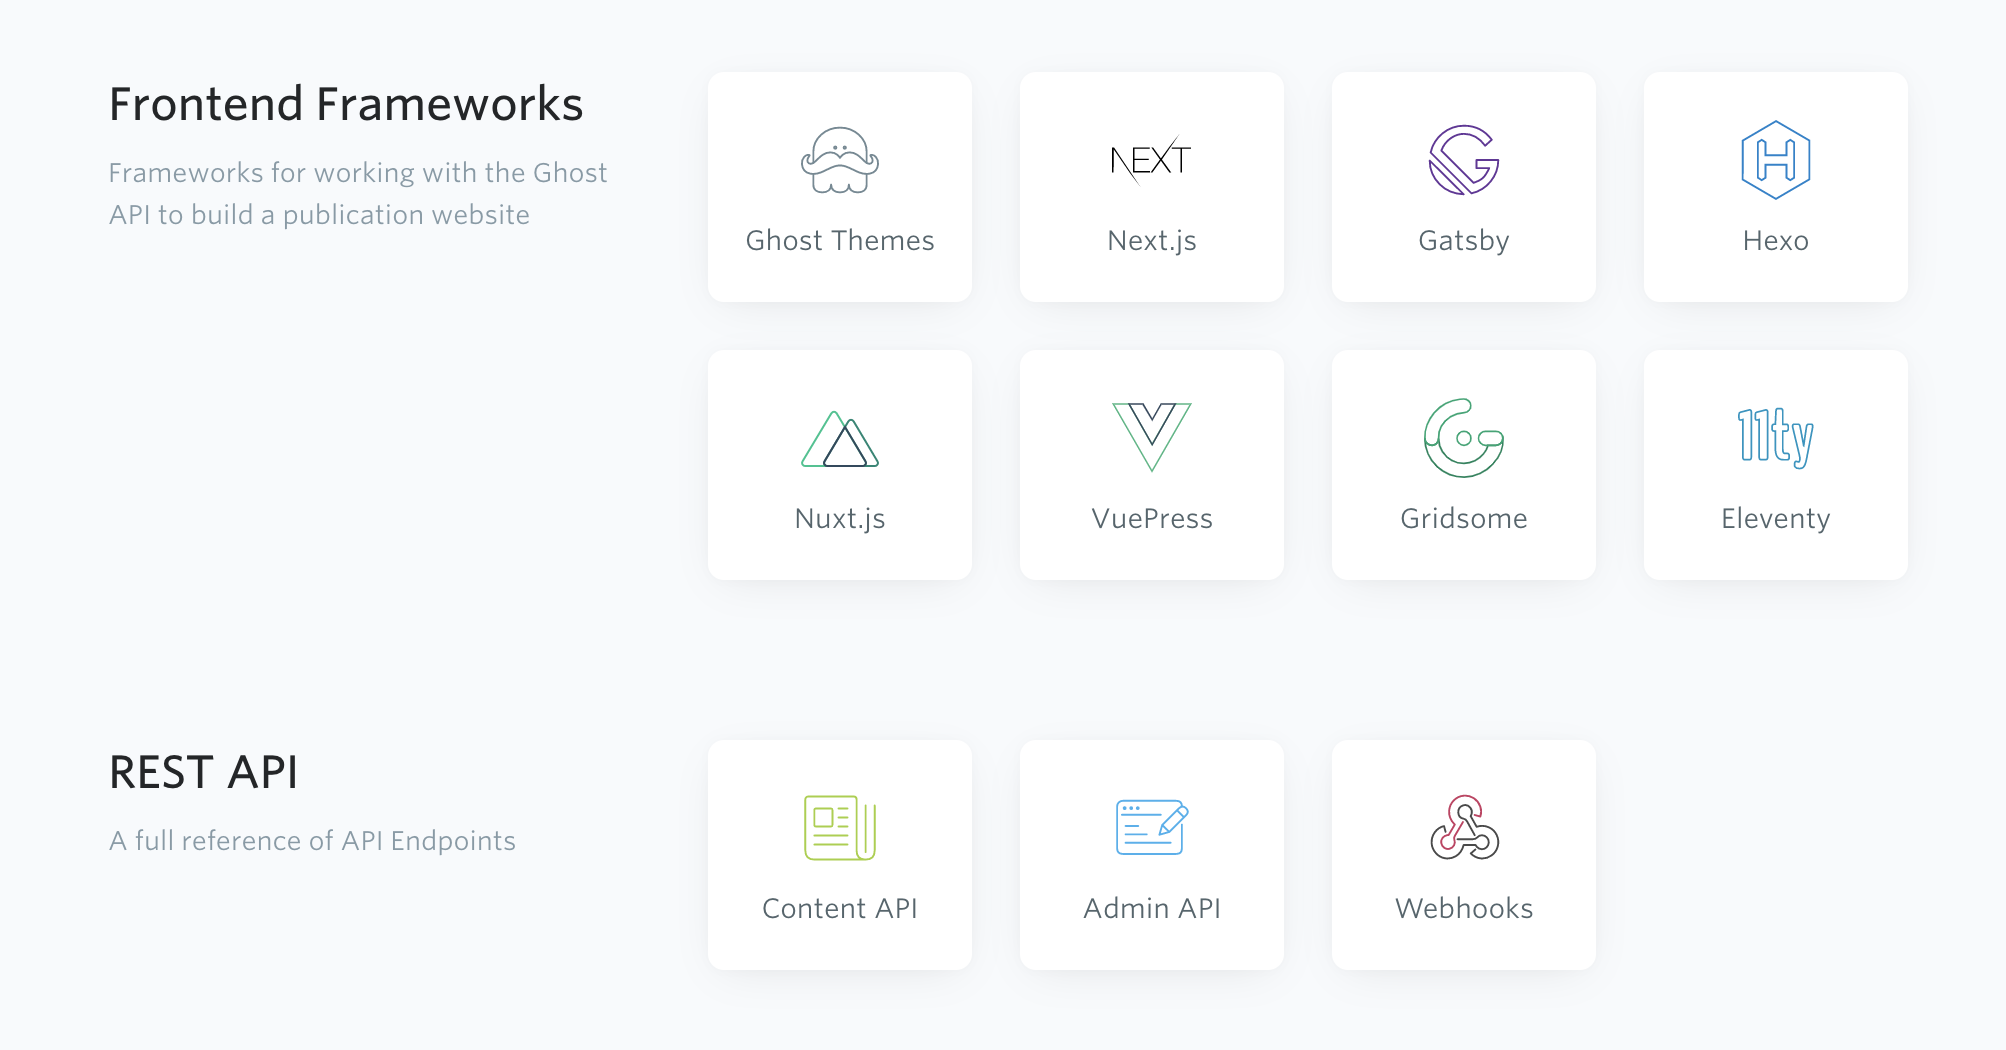This screenshot has height=1050, width=2006.
Task: Open the Hexo label link
Action: click(1775, 241)
